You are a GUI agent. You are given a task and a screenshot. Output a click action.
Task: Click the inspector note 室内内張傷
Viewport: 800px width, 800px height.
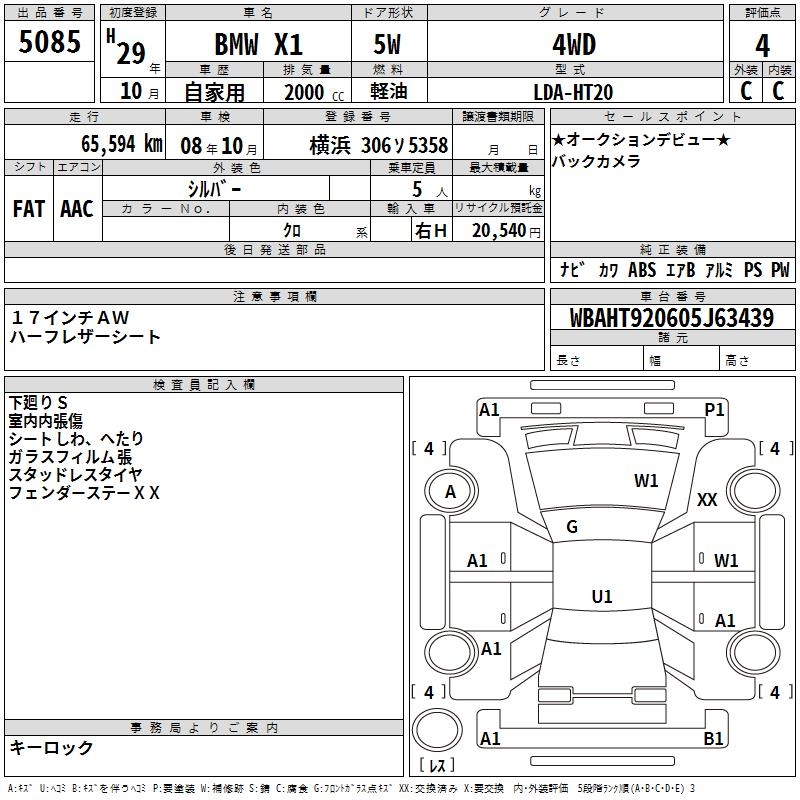45,420
